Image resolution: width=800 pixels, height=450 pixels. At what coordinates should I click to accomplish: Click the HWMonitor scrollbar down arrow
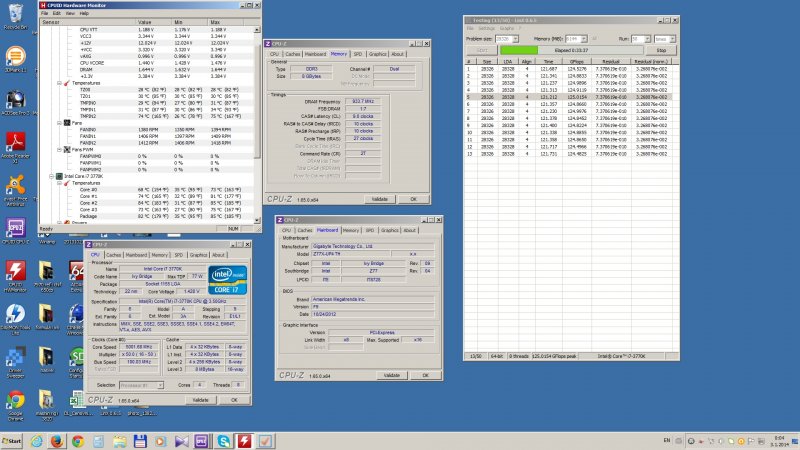pos(257,220)
